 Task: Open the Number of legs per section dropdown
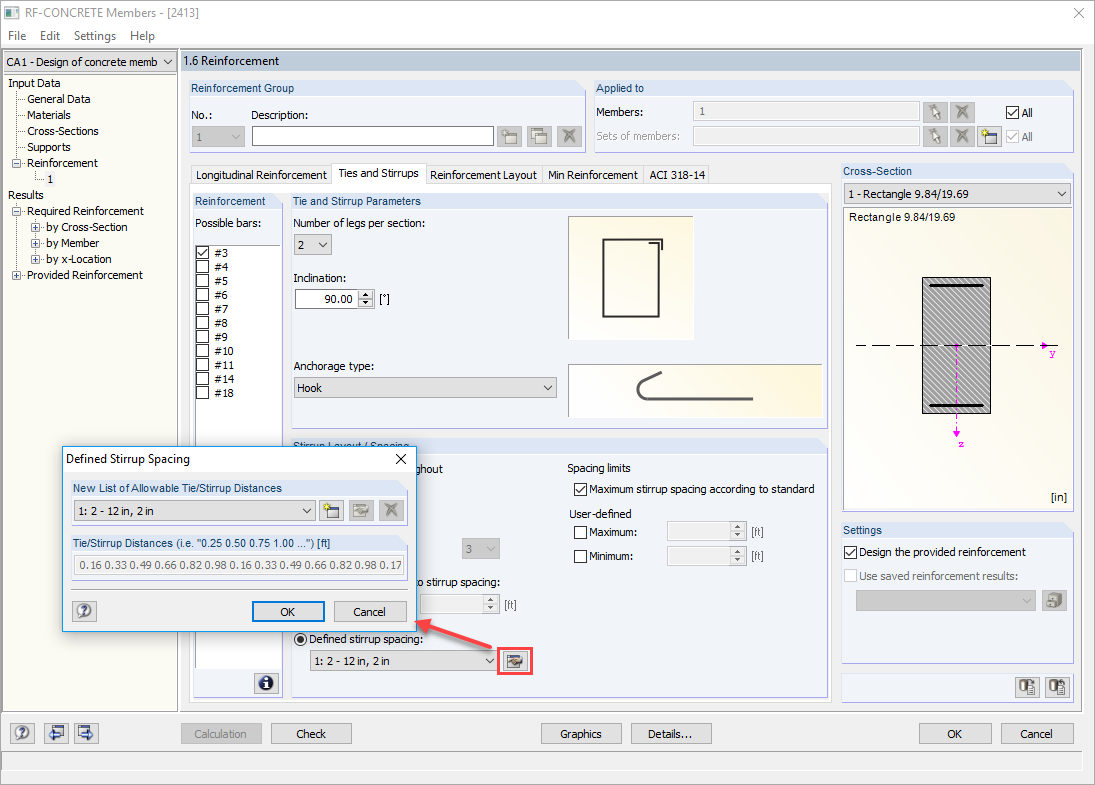click(323, 243)
